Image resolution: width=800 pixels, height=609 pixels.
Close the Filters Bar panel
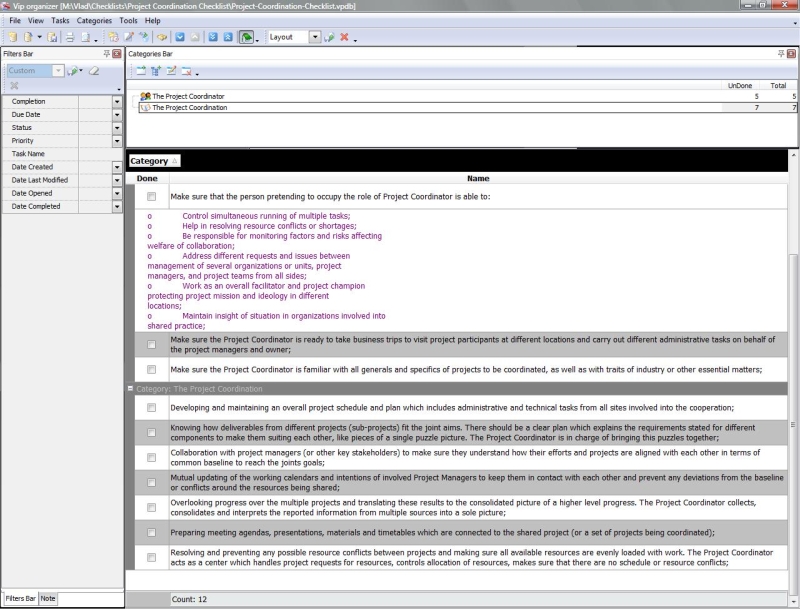[118, 53]
